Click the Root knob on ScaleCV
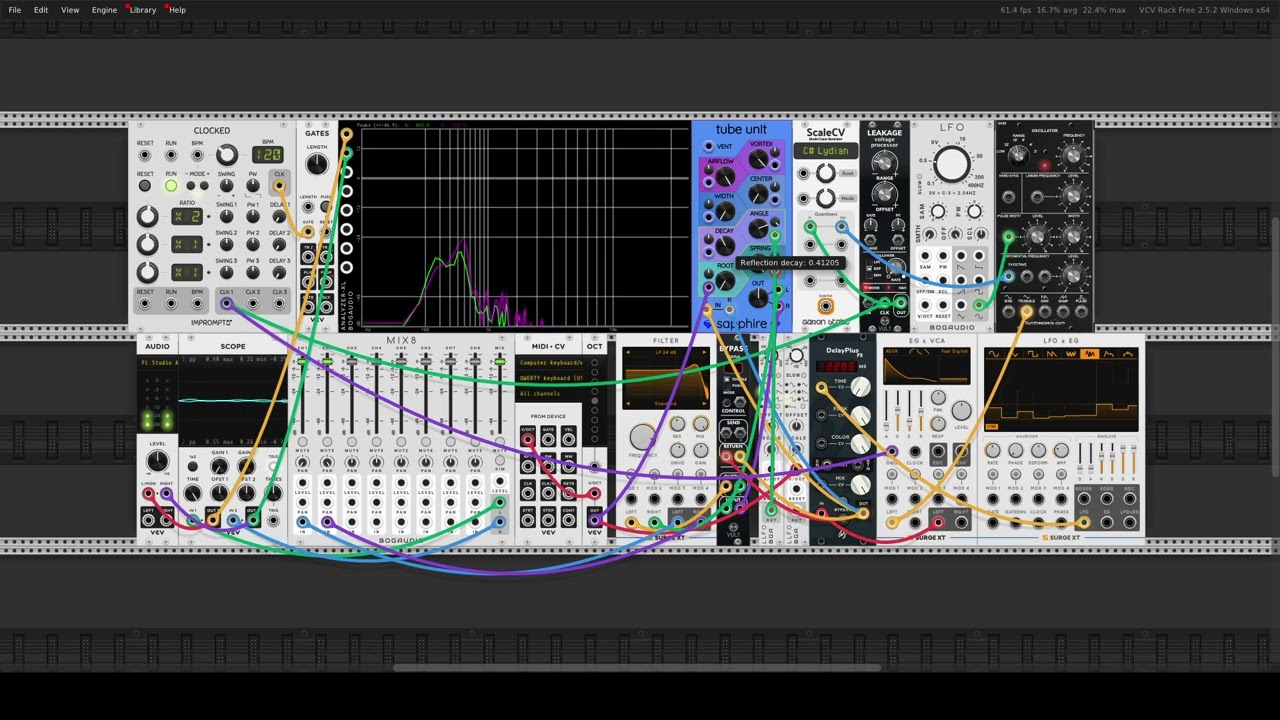 click(825, 174)
